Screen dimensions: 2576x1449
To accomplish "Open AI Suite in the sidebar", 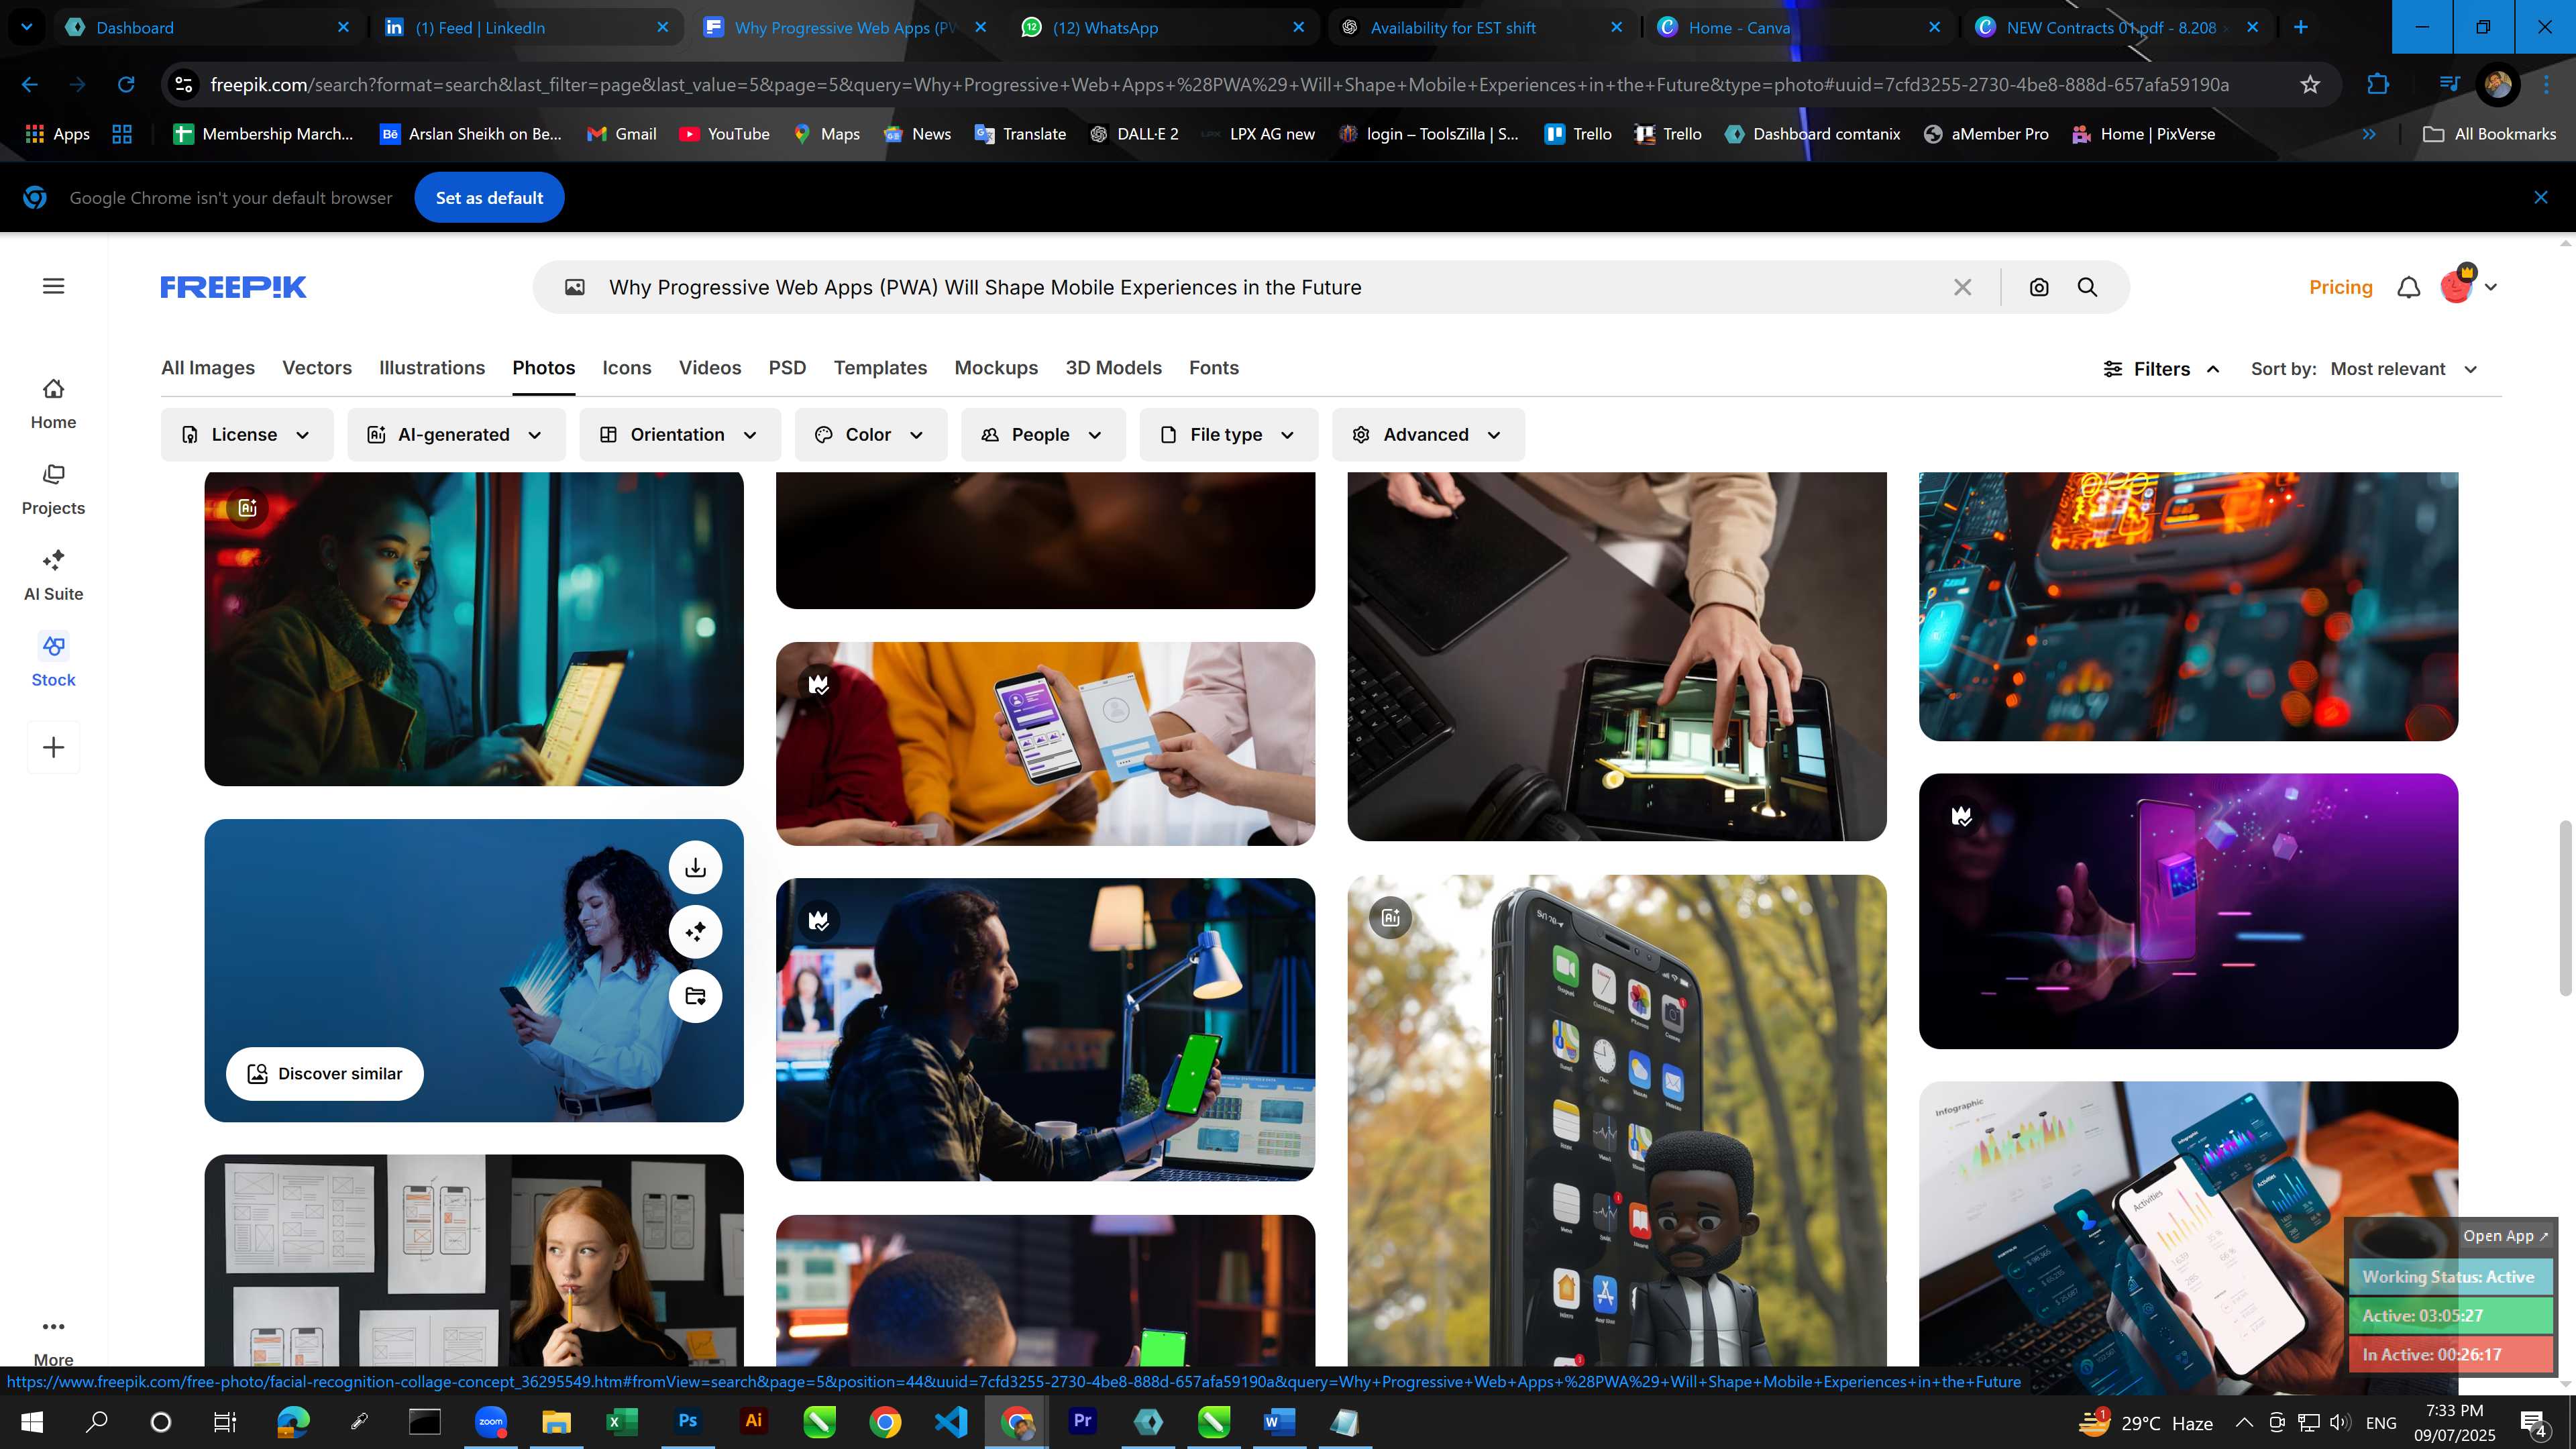I will (x=54, y=576).
